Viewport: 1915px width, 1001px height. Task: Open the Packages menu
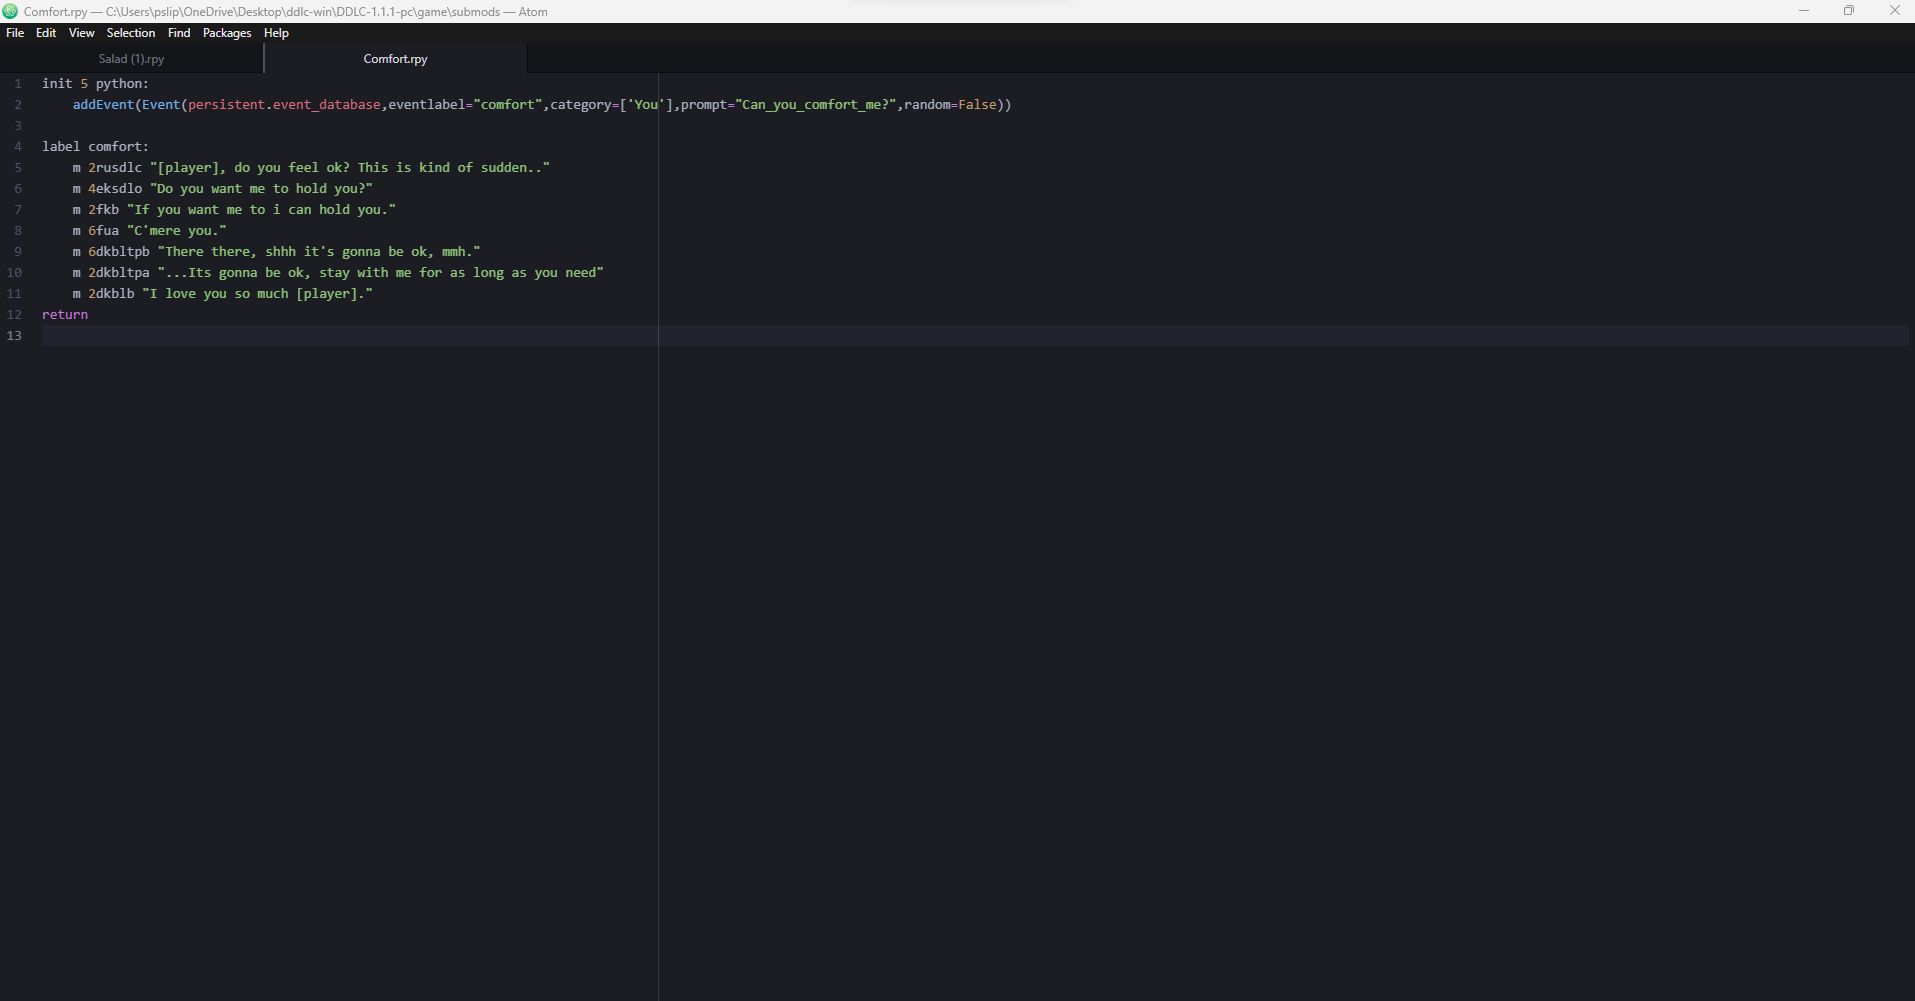tap(226, 33)
